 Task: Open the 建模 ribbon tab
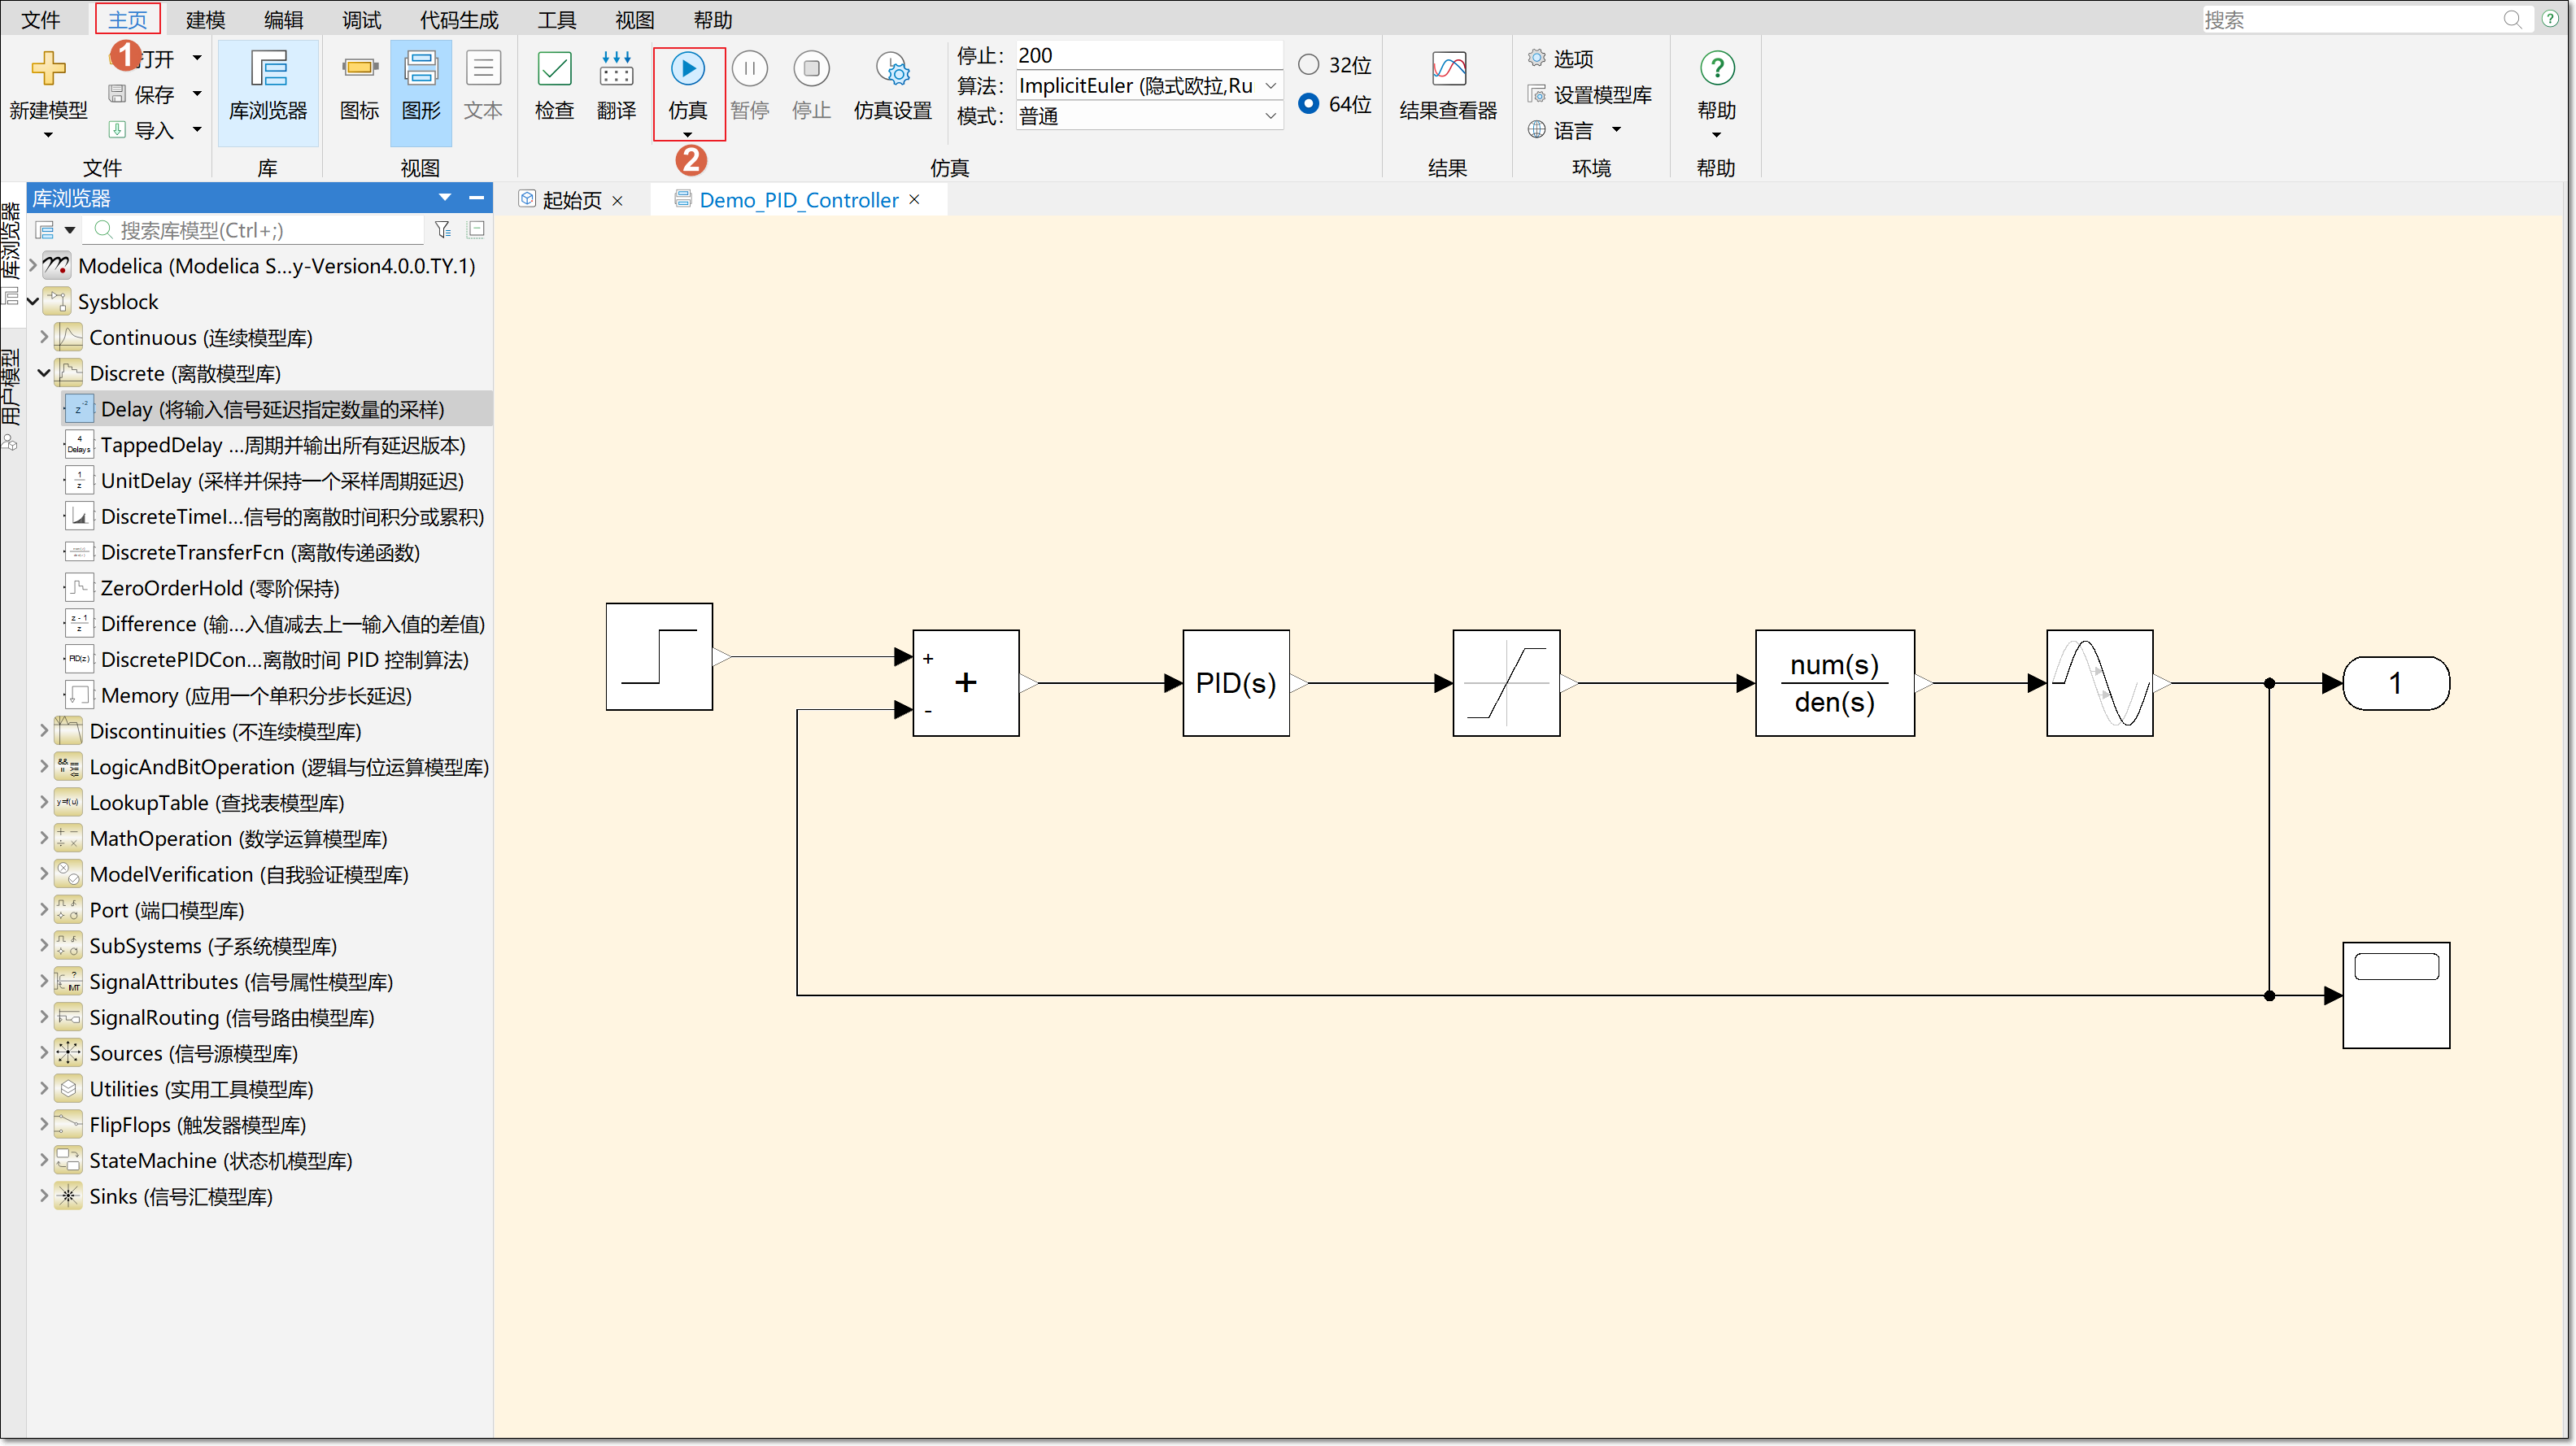coord(205,20)
